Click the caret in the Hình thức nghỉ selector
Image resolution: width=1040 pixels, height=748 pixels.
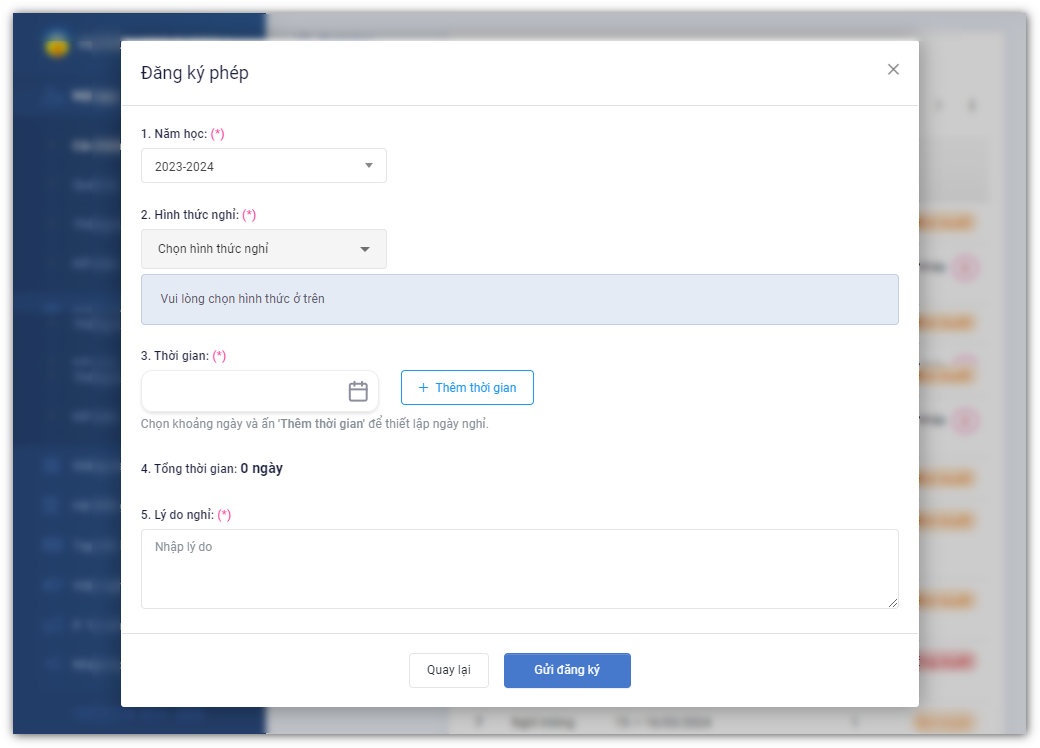365,249
